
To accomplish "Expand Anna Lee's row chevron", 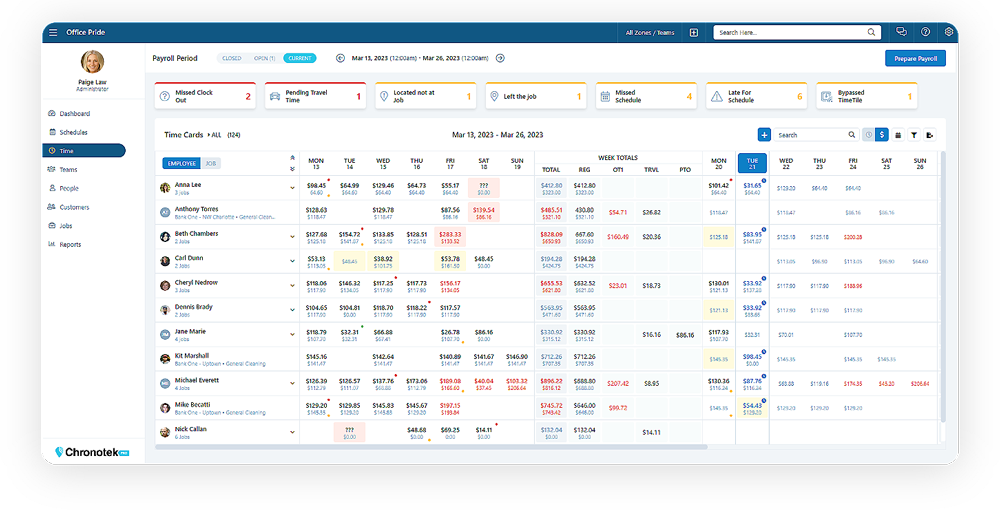I will point(293,187).
